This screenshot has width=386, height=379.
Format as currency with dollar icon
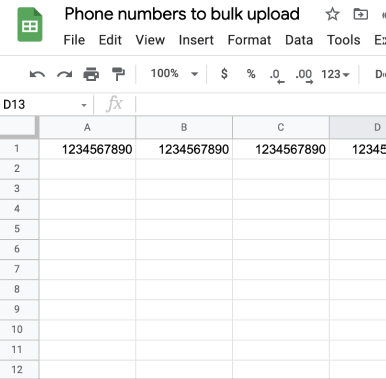pyautogui.click(x=224, y=73)
